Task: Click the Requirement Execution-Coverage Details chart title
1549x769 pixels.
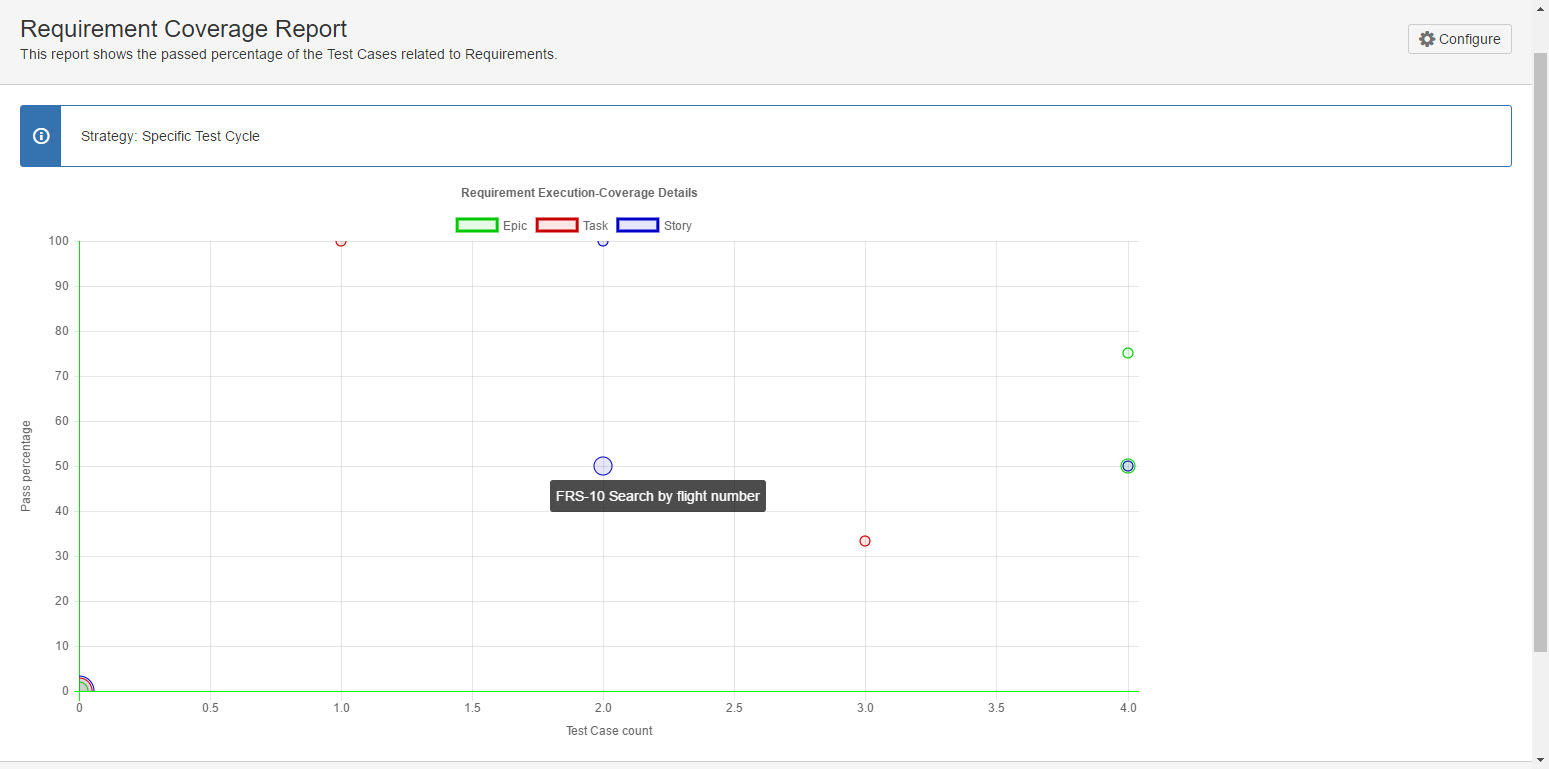Action: [x=579, y=193]
